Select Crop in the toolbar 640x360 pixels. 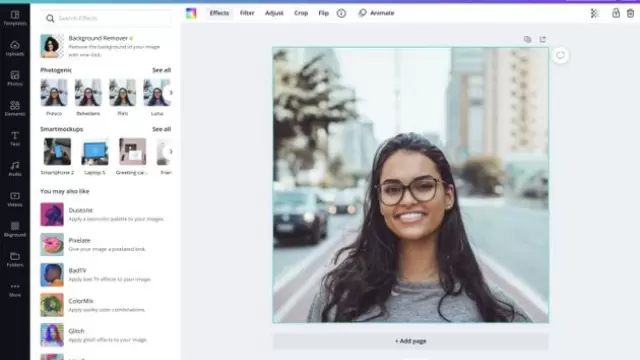301,13
